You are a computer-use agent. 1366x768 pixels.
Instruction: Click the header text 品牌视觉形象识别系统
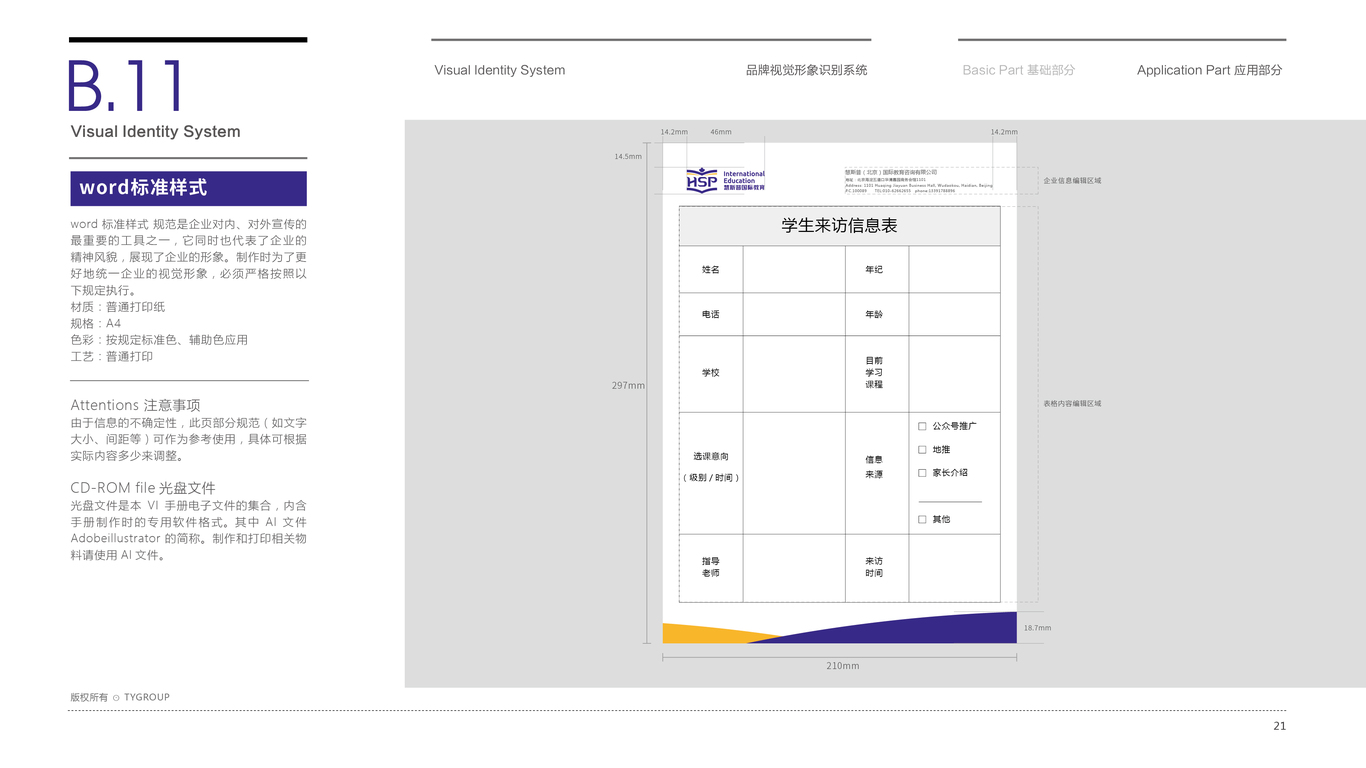tap(806, 70)
